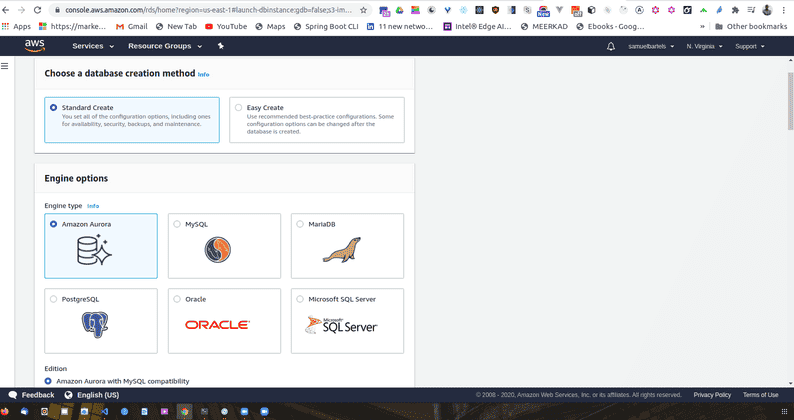Open the Spring Boot CLI bookmark

click(326, 26)
